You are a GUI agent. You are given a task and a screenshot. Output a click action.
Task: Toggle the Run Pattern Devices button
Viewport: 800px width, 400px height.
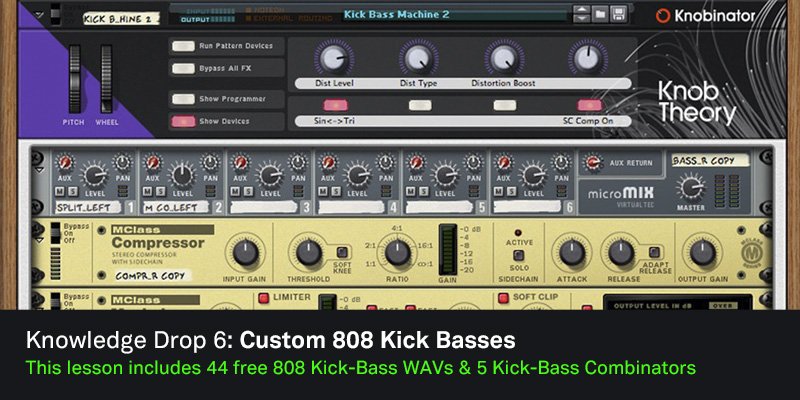[x=183, y=46]
